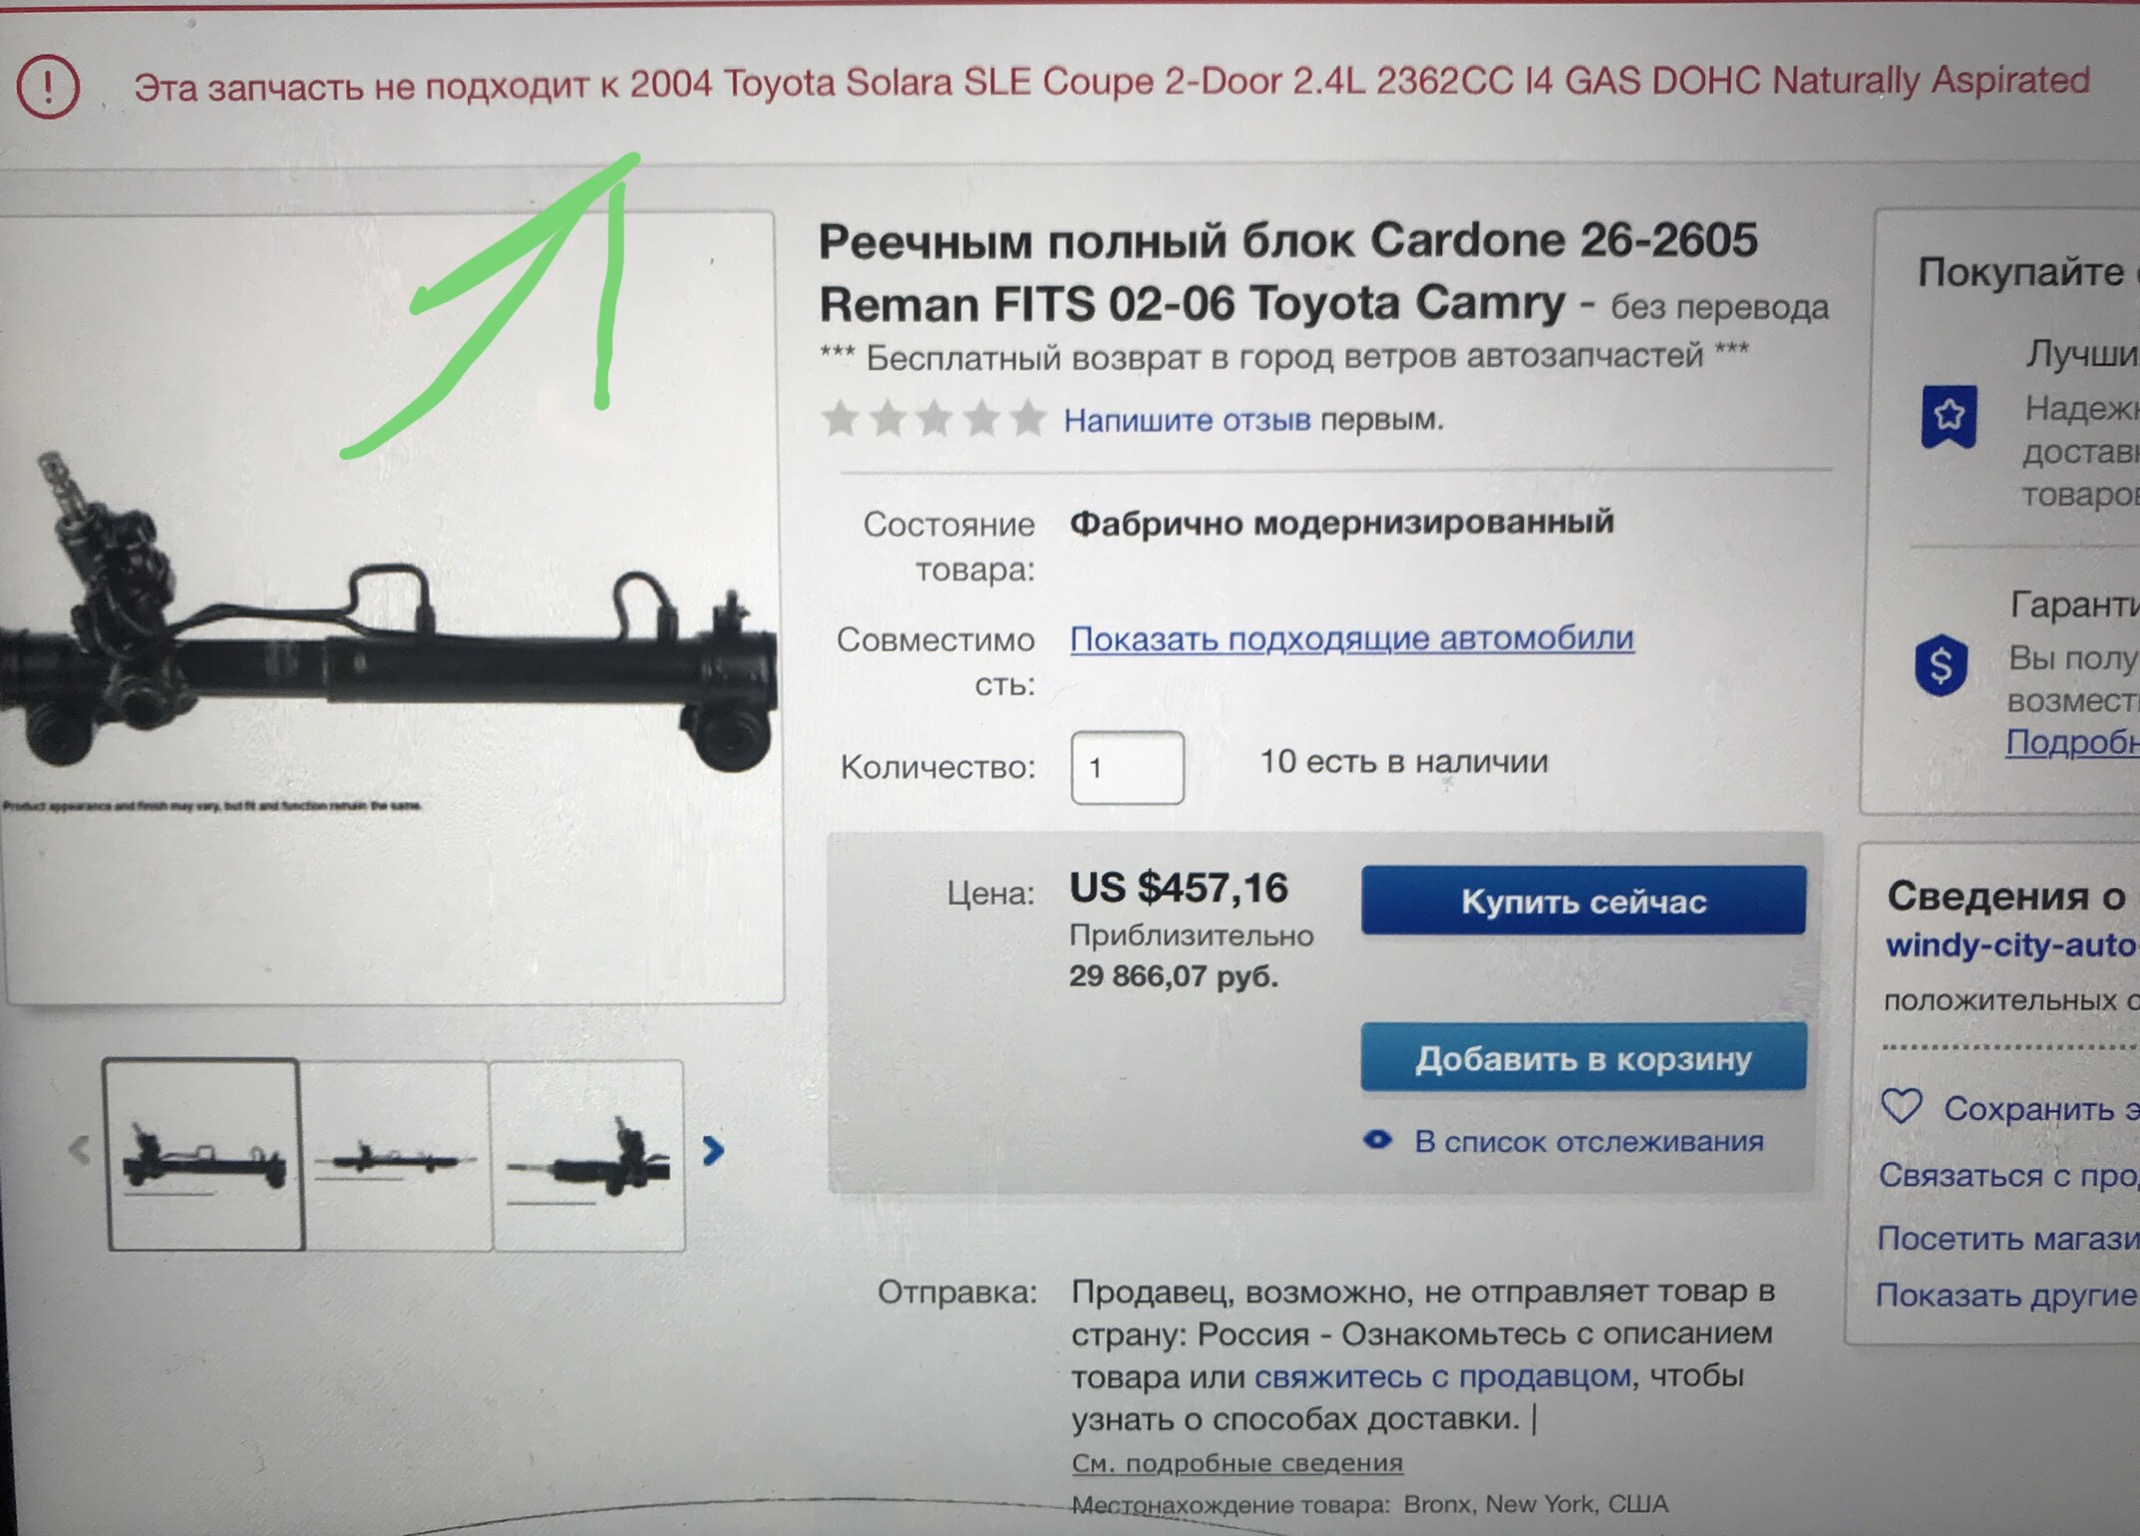Screen dimensions: 2140x1536
Task: Click the eye icon beside watch list
Action: pyautogui.click(x=1377, y=1140)
